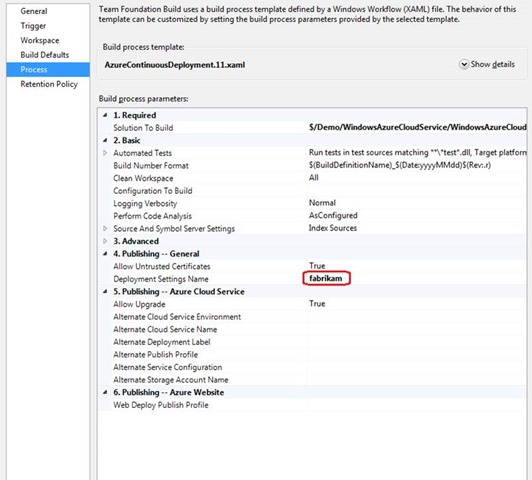This screenshot has height=480, width=532.
Task: Click the Perform Code Analysis label
Action: click(x=152, y=216)
